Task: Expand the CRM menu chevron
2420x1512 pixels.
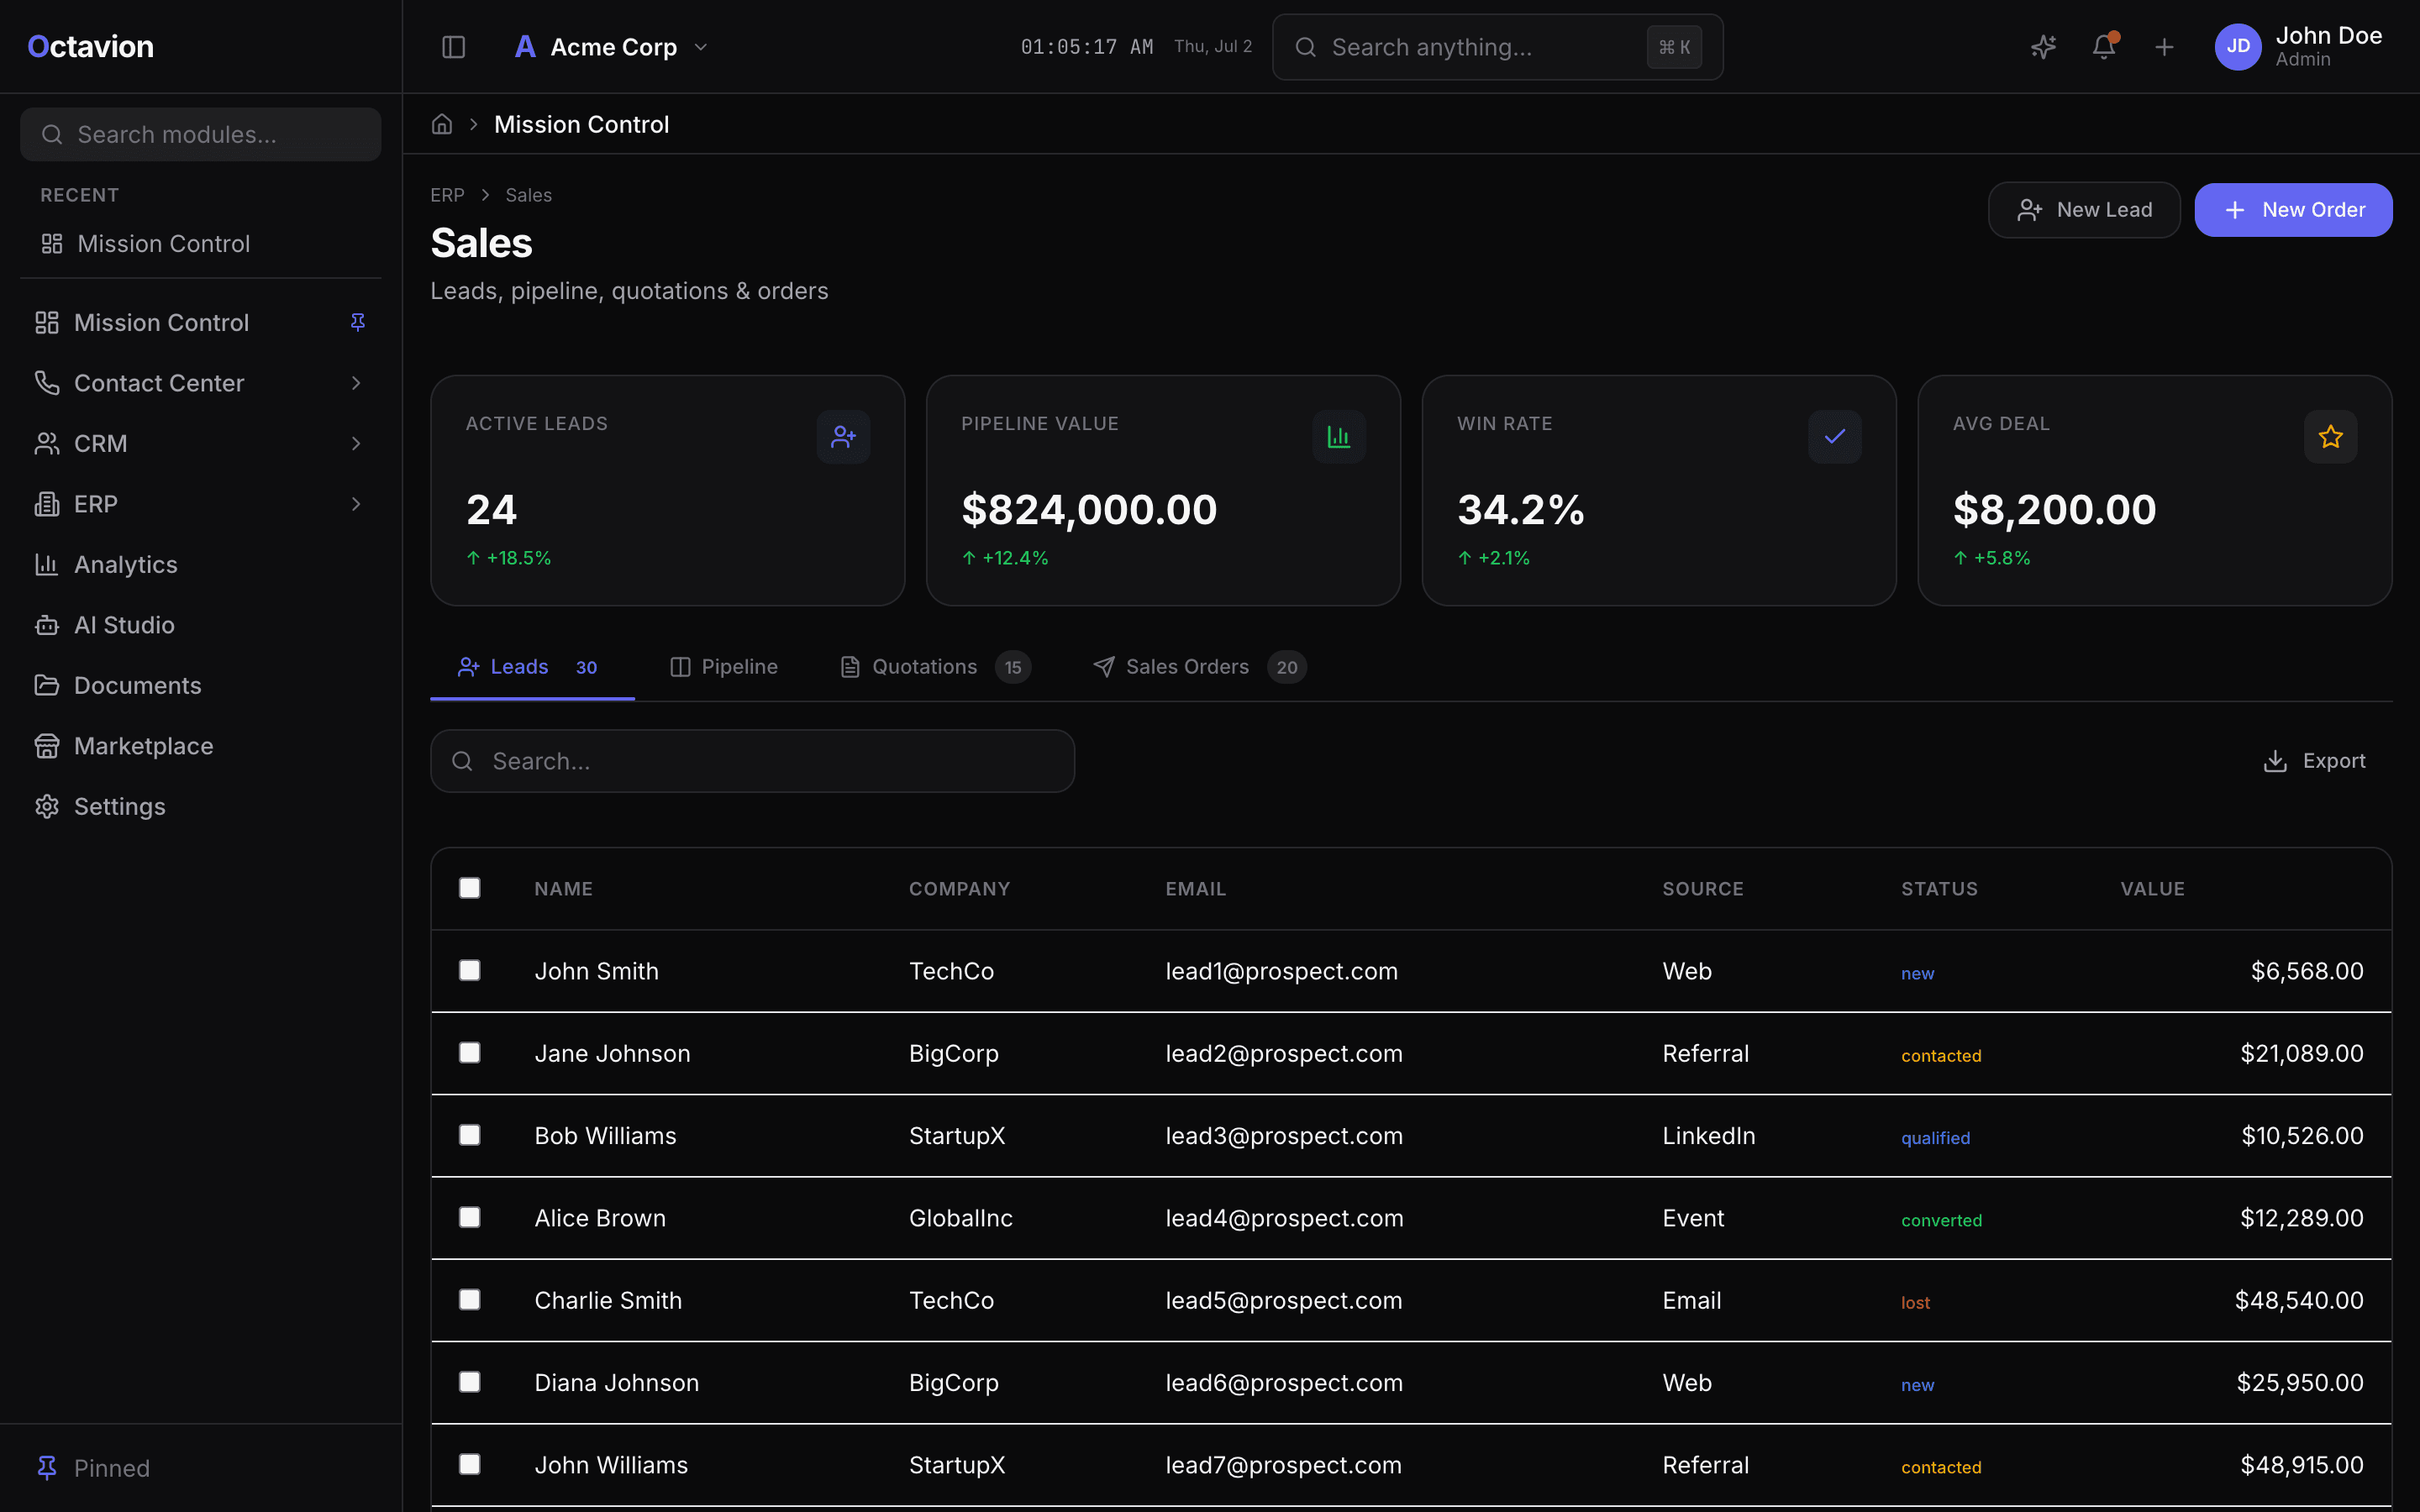Action: pos(356,443)
